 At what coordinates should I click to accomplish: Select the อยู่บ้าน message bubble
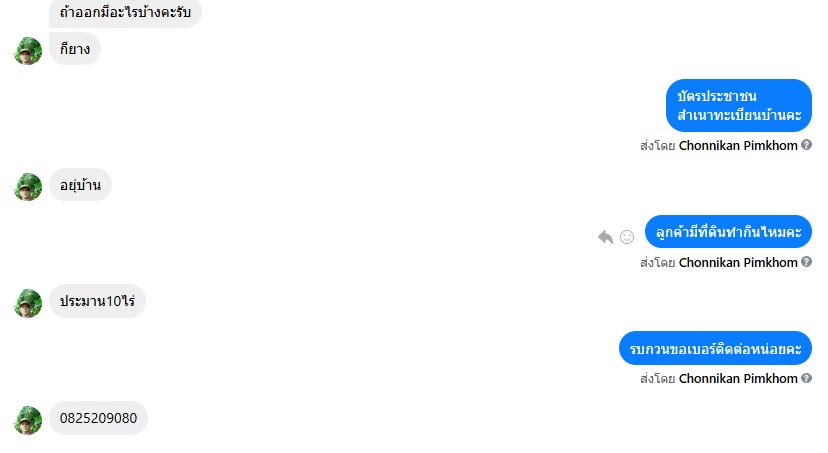point(80,185)
